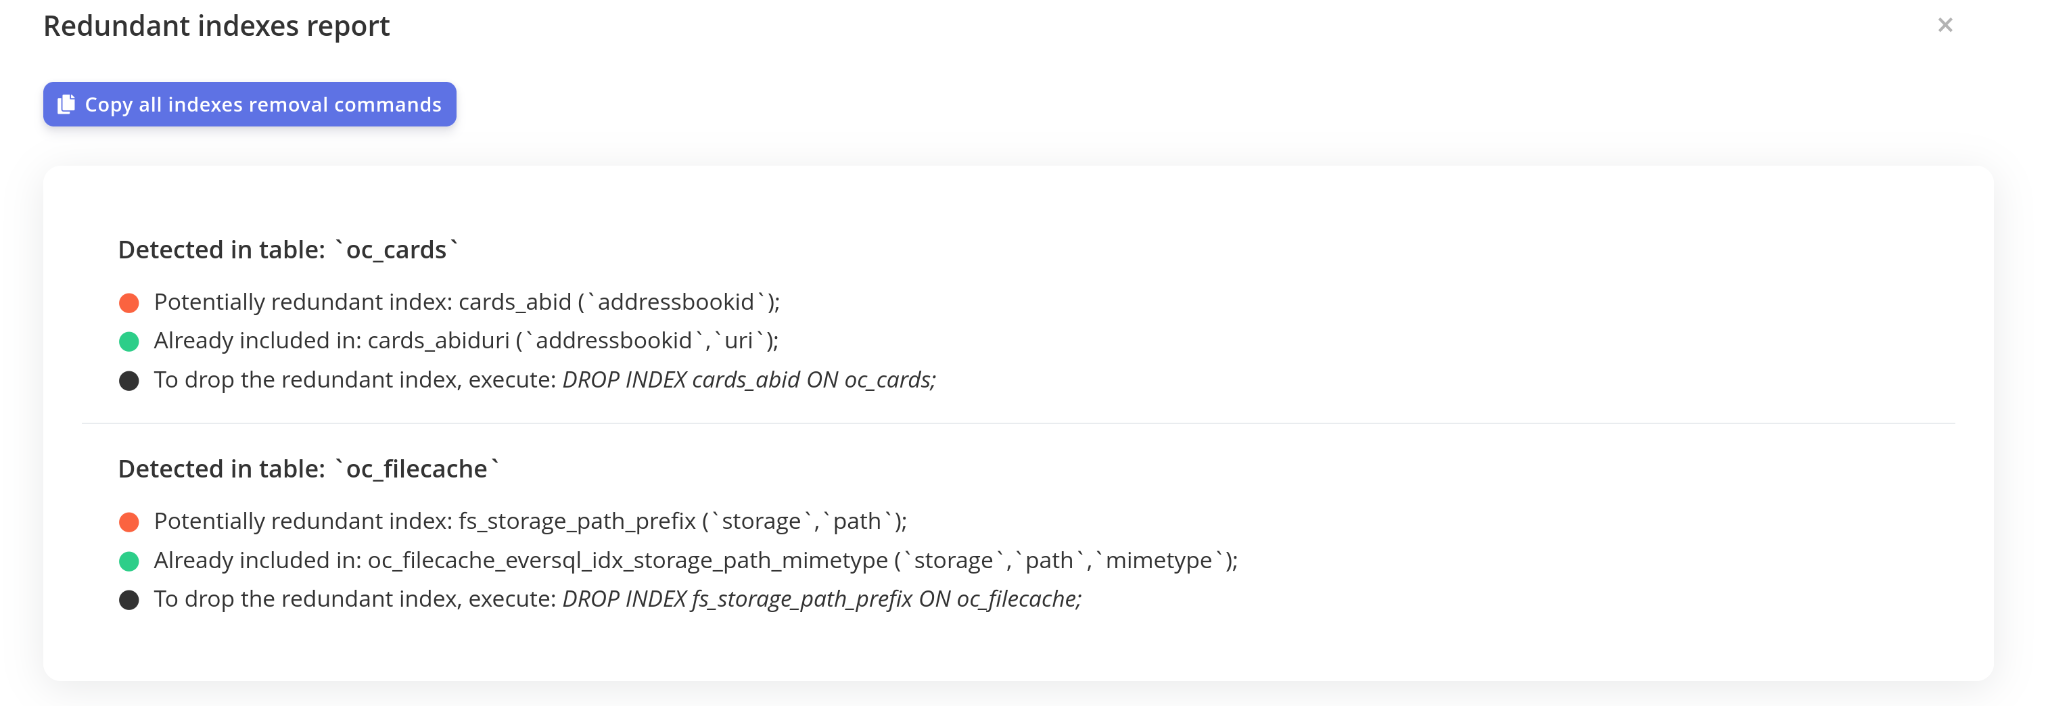This screenshot has width=2048, height=706.
Task: Click red dot beside cards_abid index
Action: click(x=129, y=303)
